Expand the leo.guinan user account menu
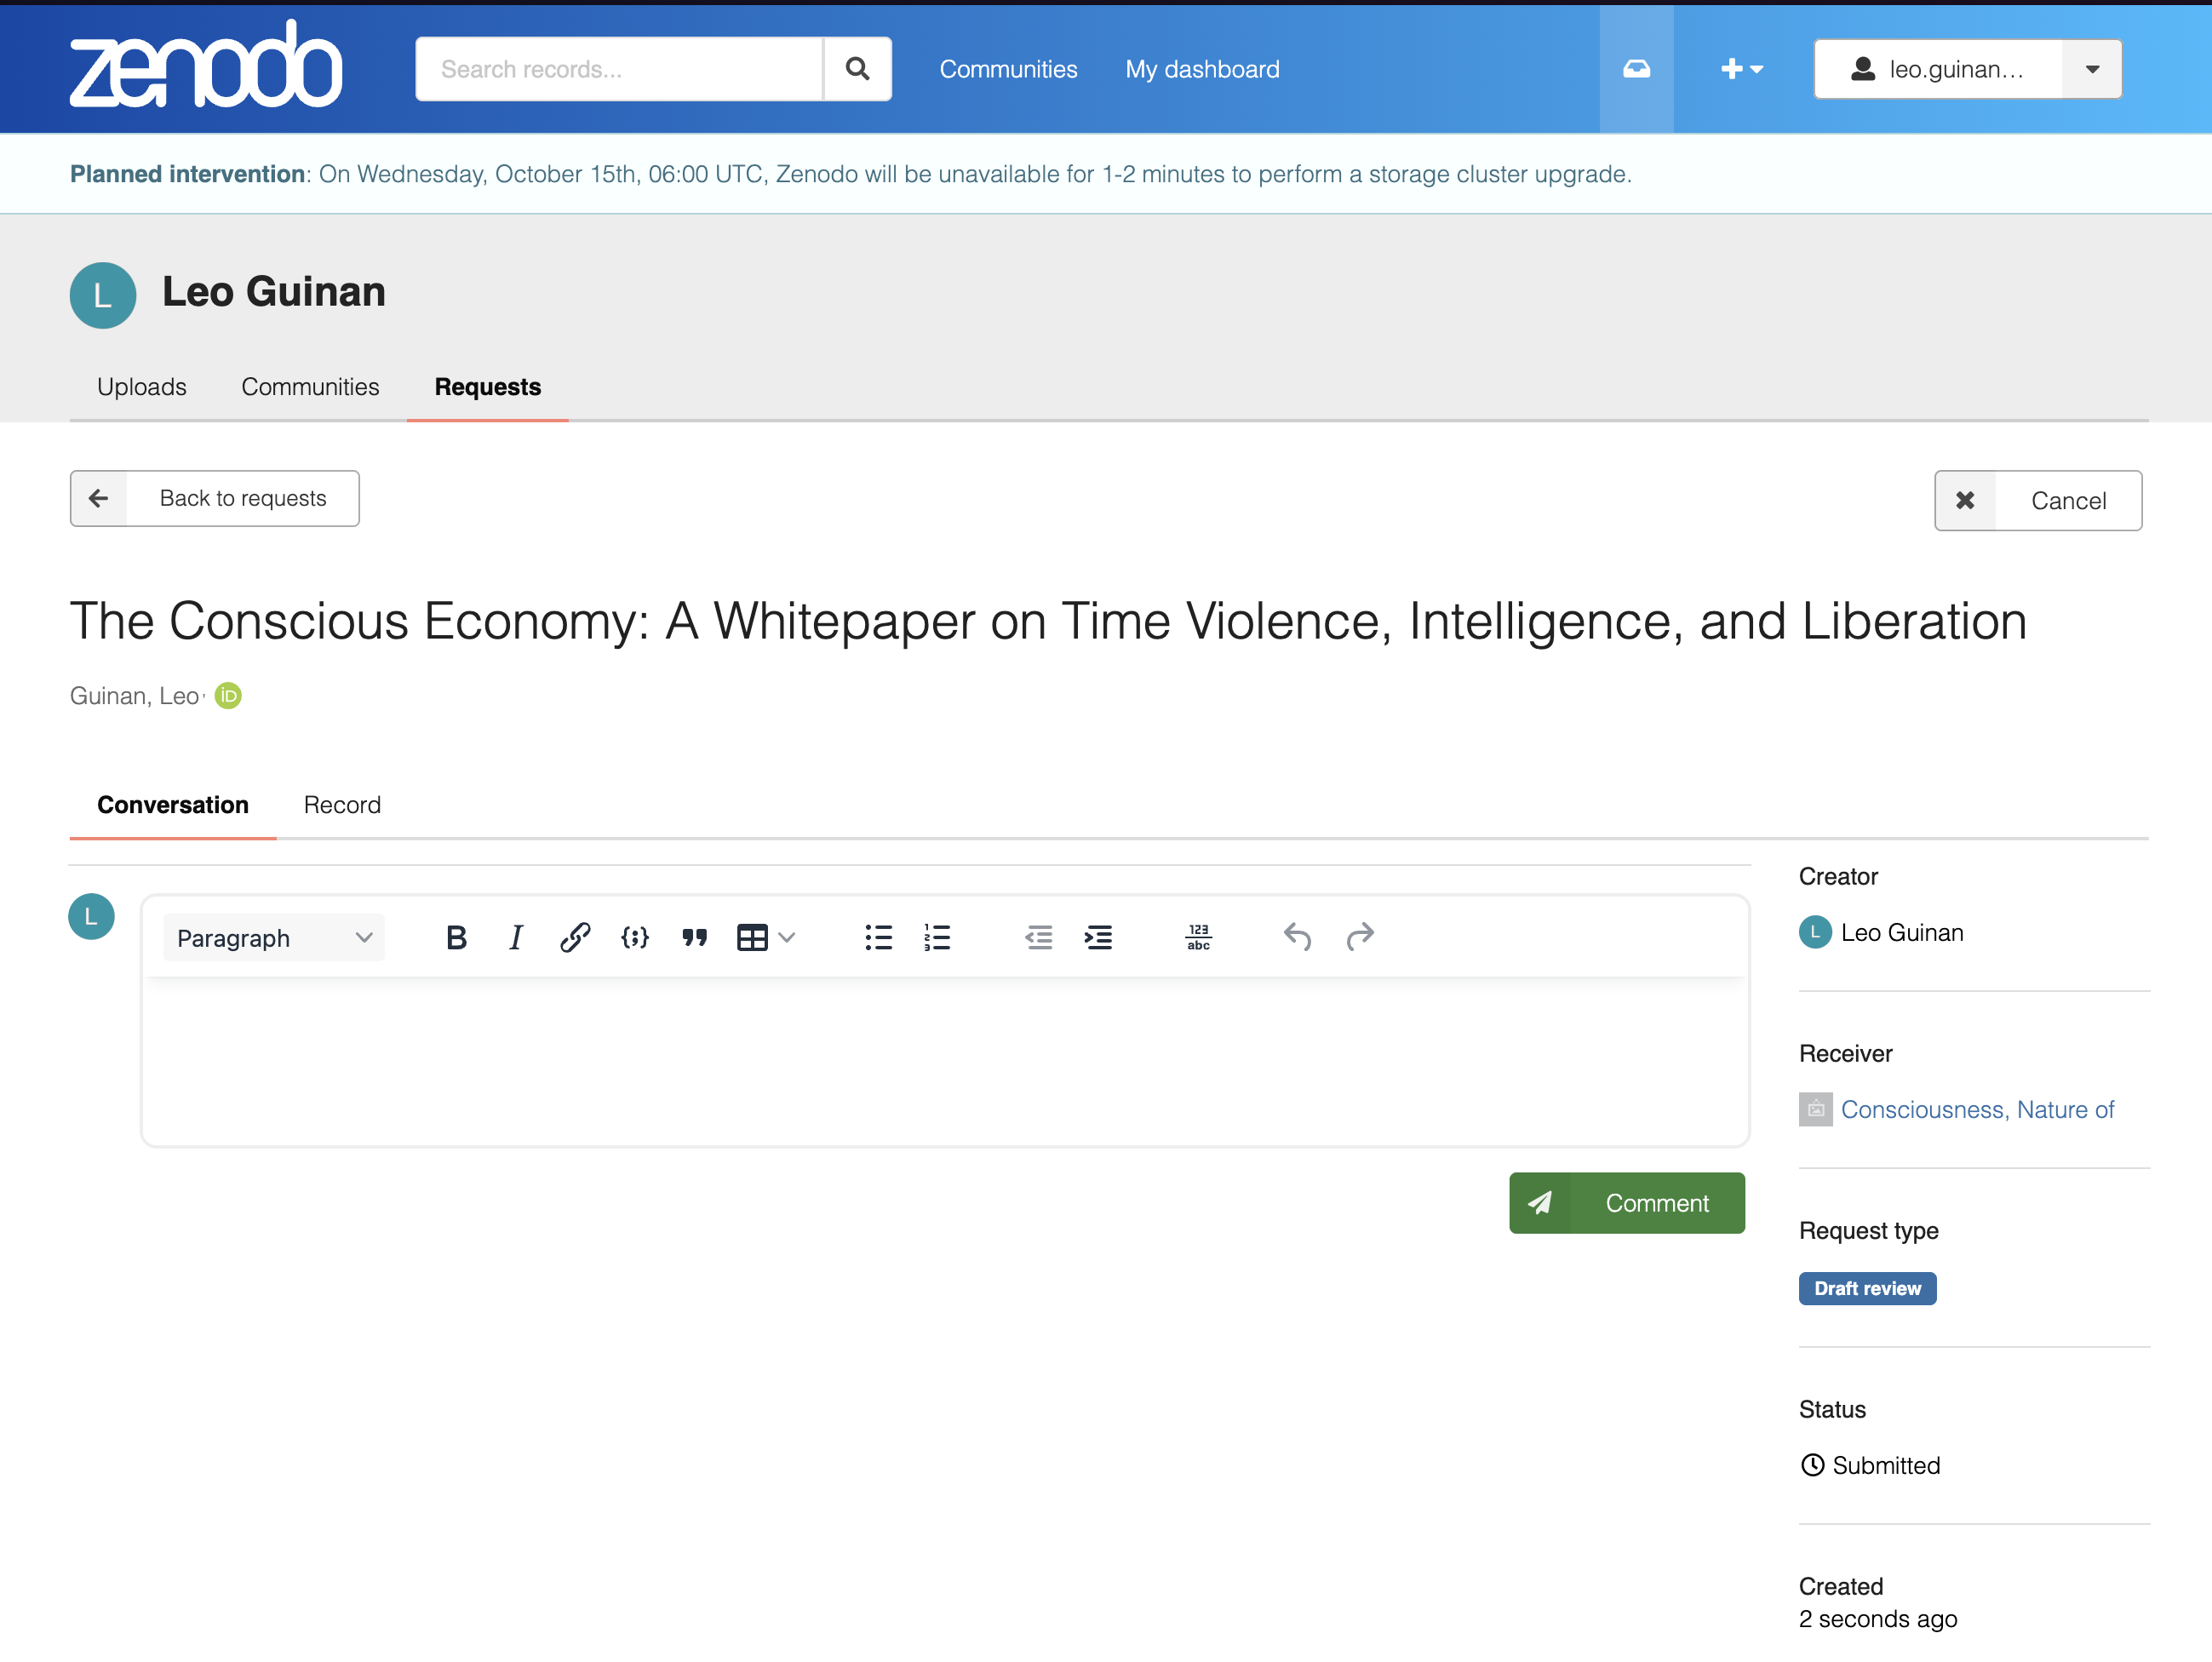Viewport: 2212px width, 1662px height. [x=2091, y=69]
